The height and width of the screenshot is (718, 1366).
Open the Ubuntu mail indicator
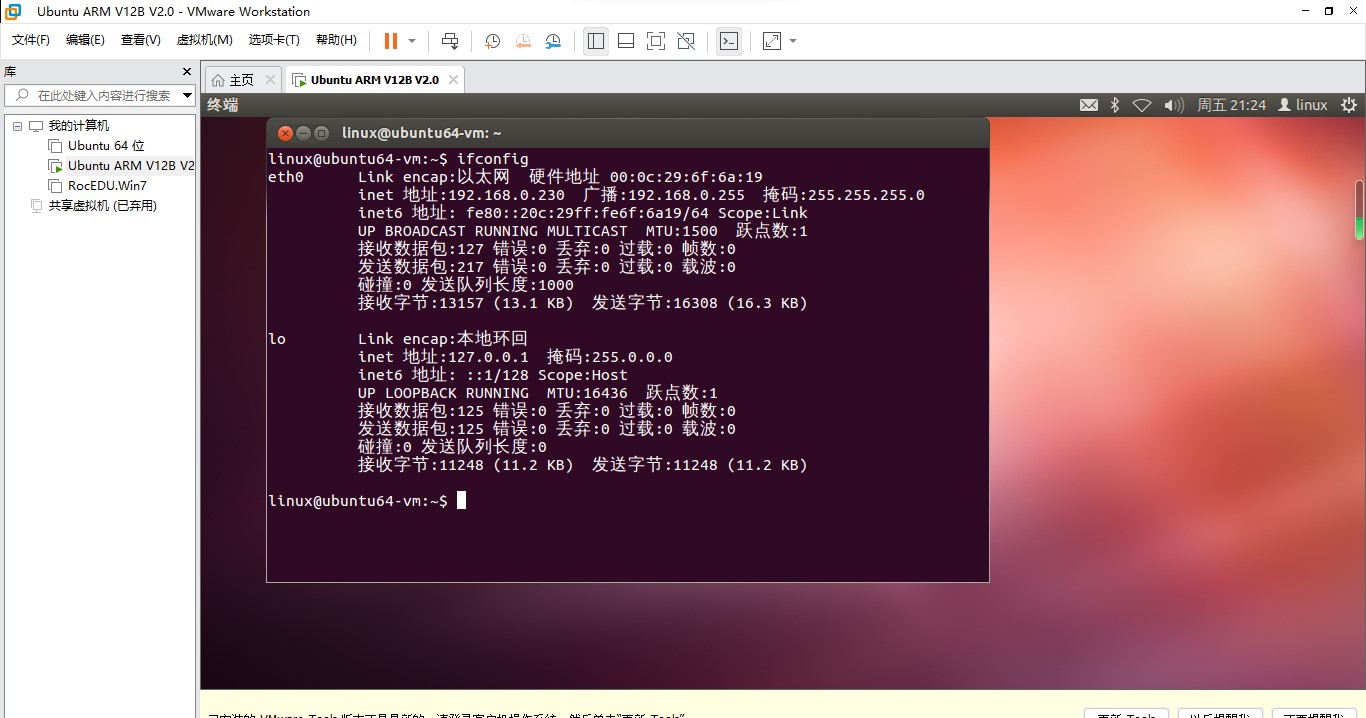1089,105
